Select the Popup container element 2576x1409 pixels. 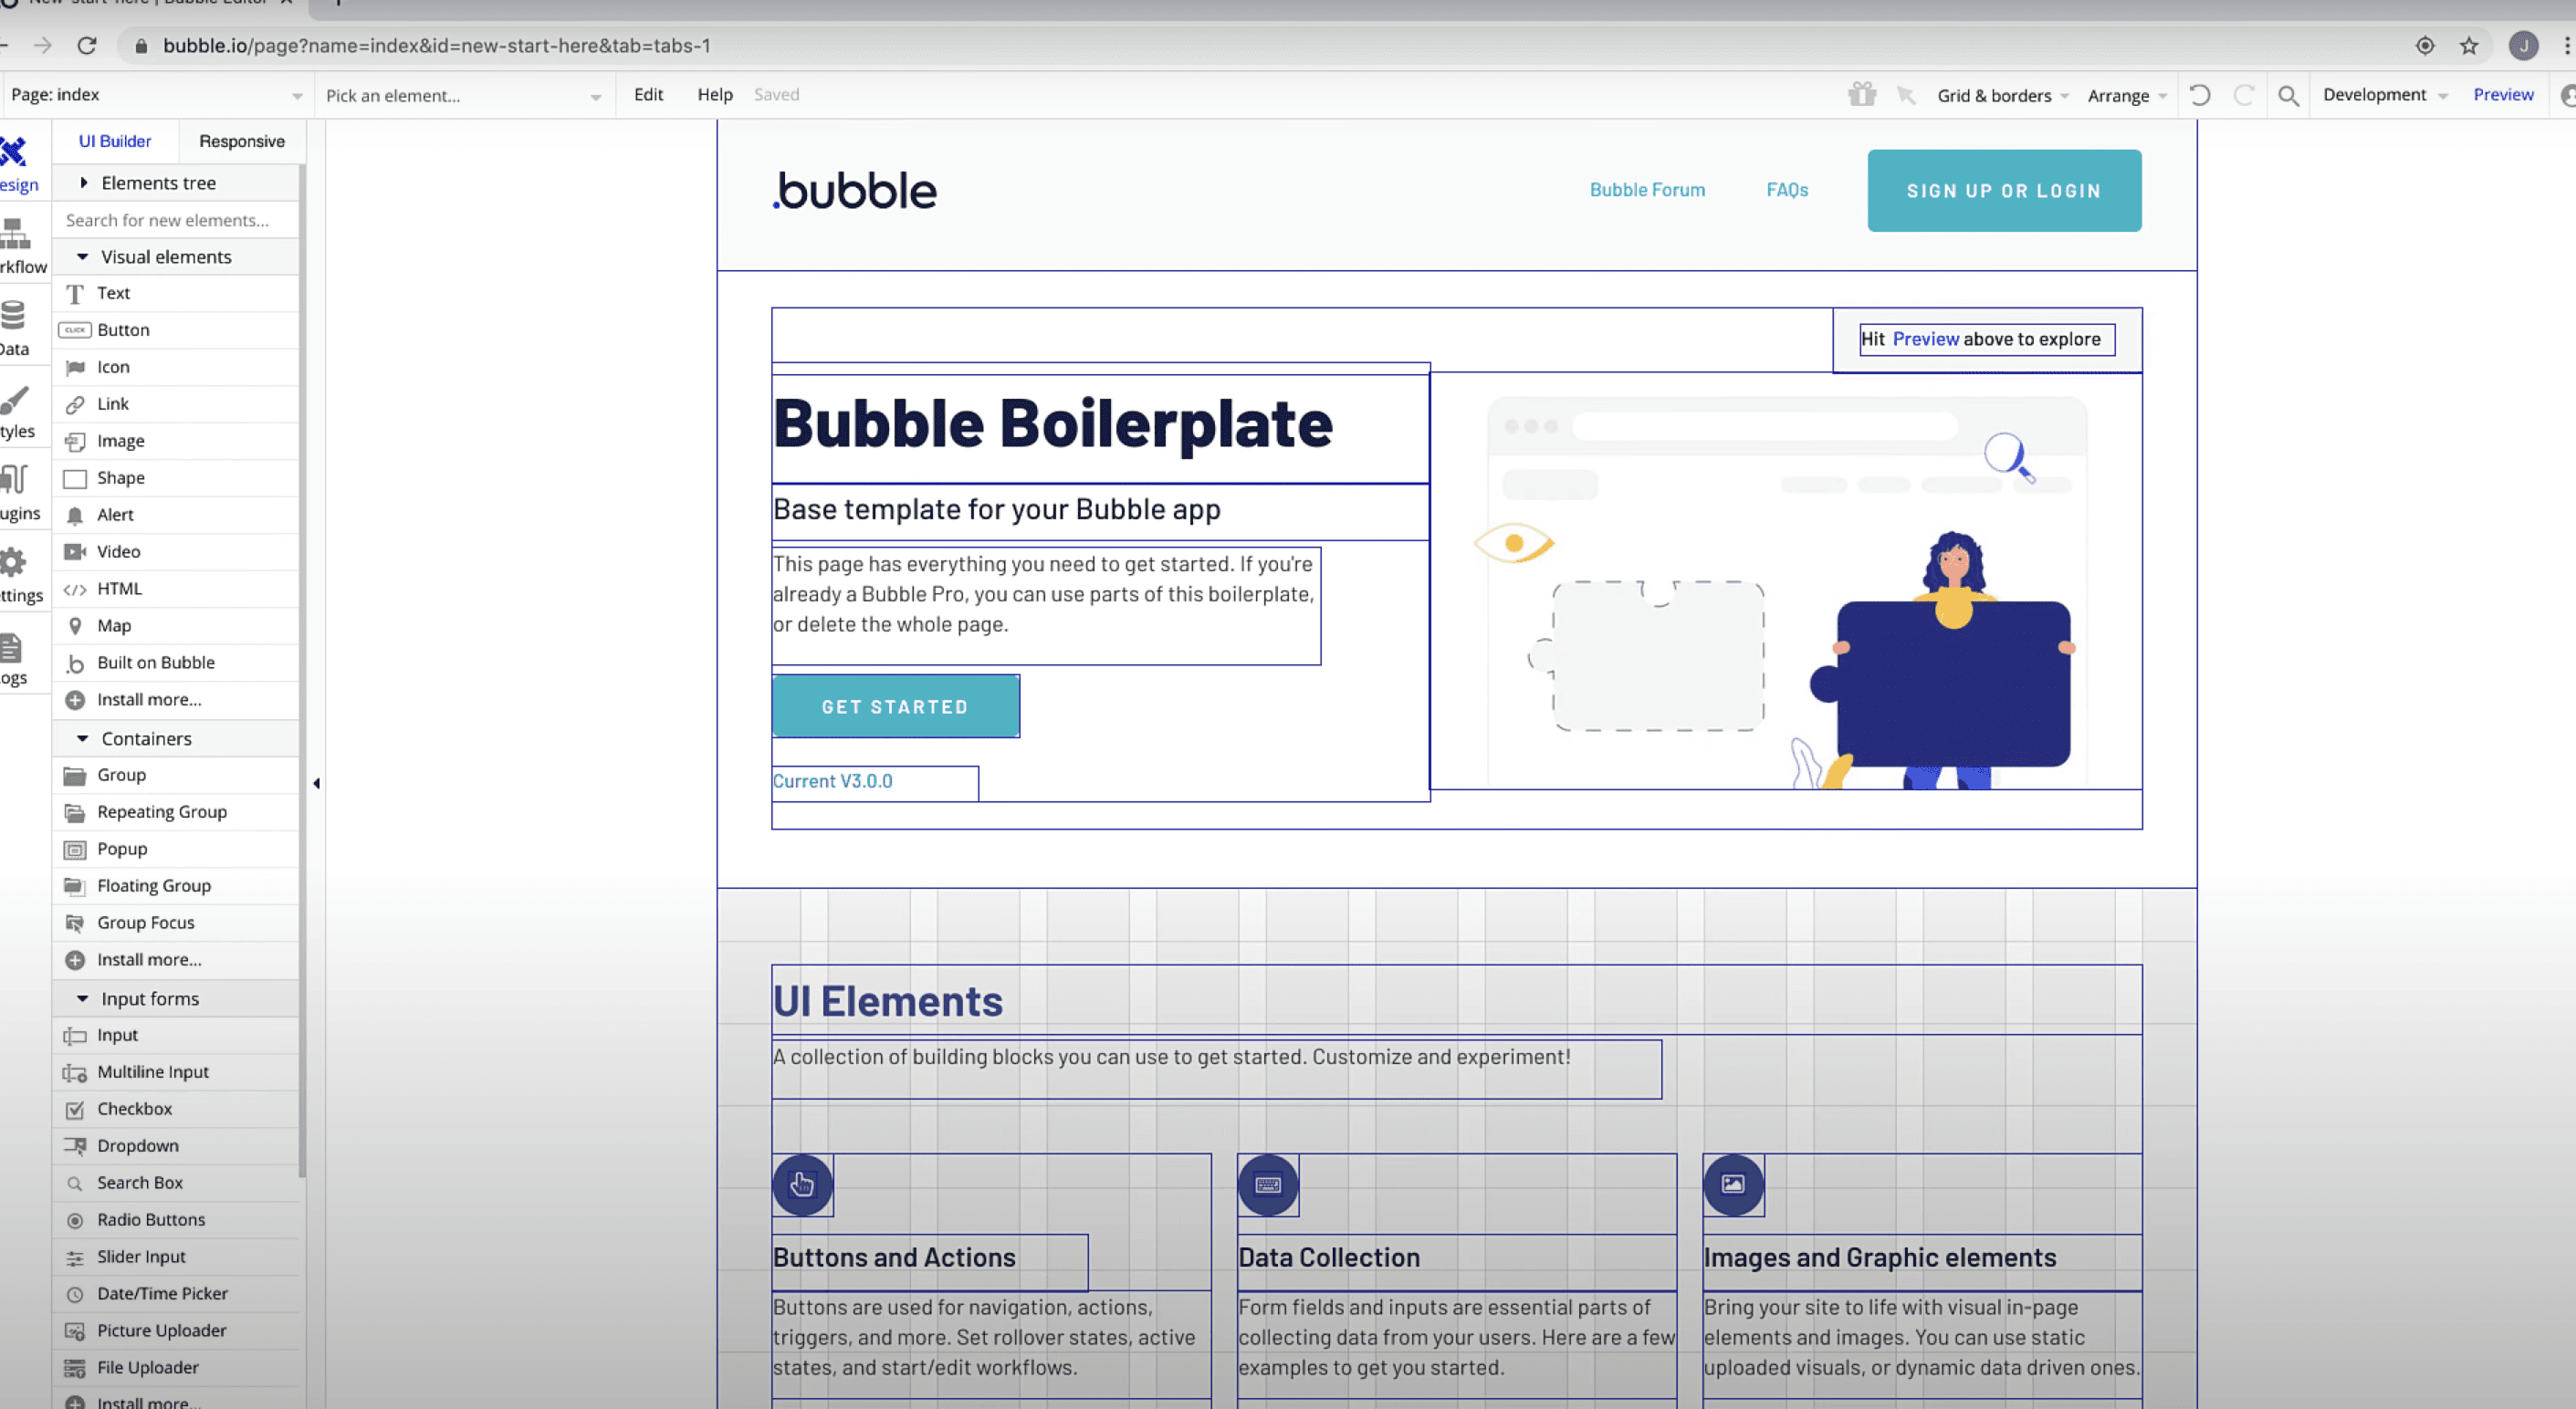(176, 849)
